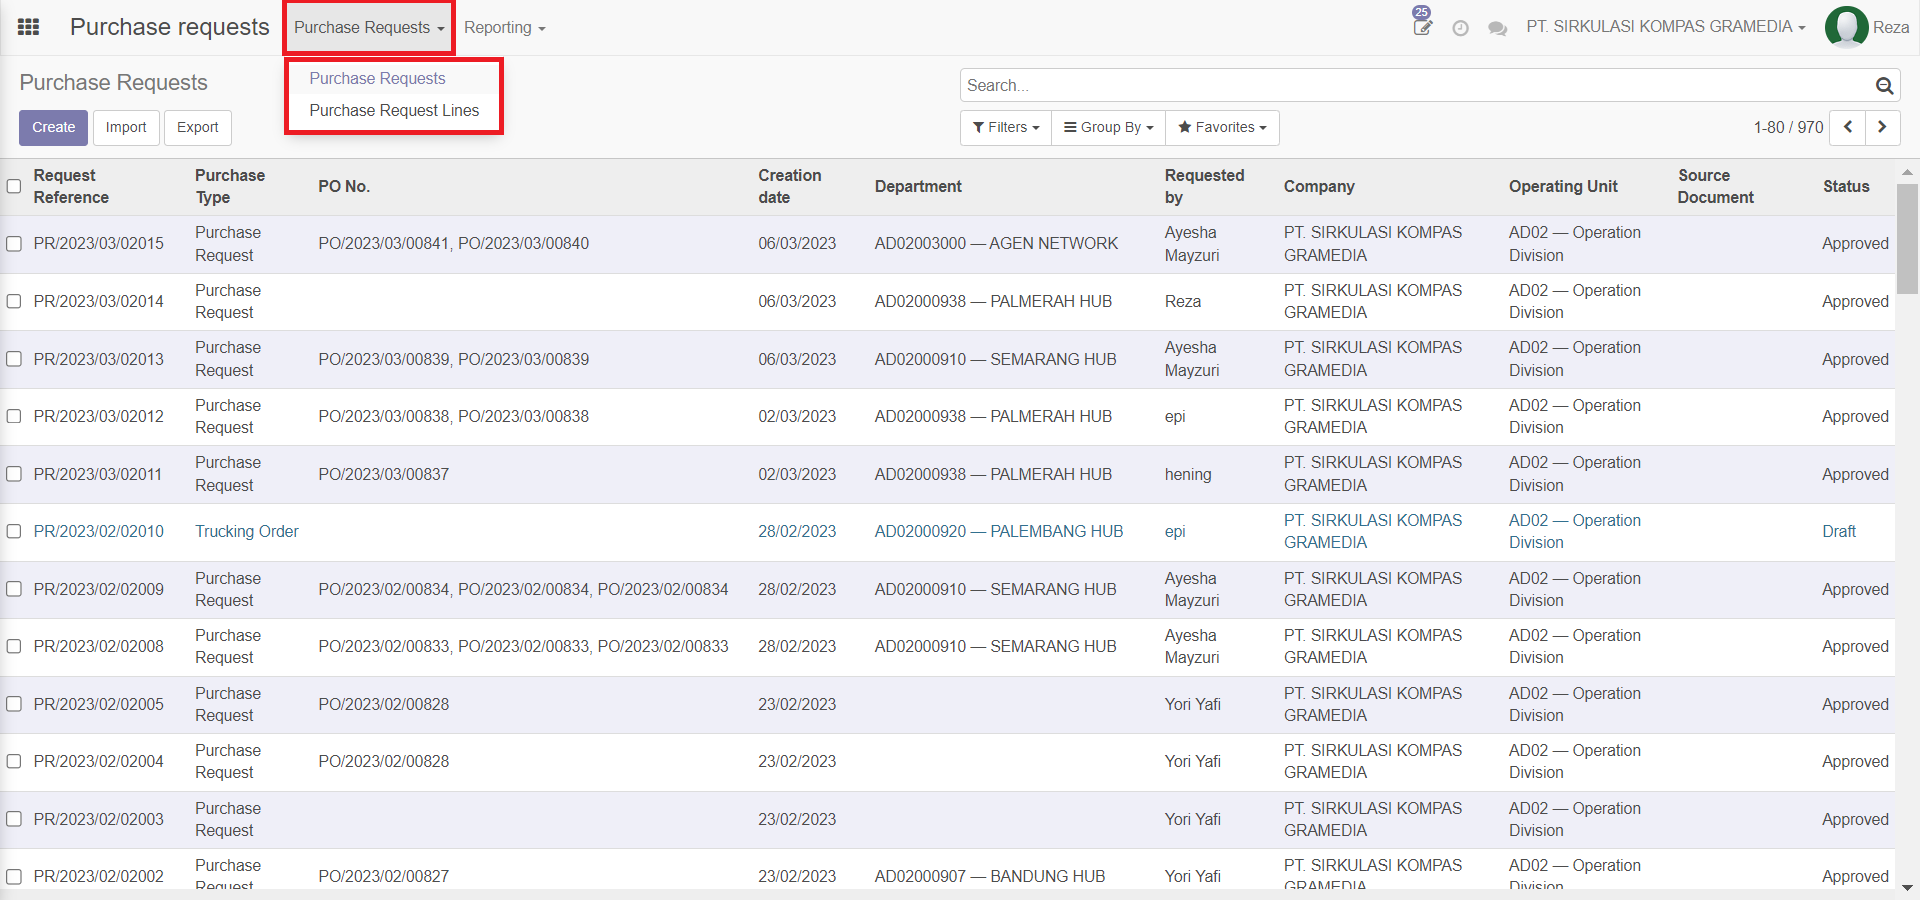The width and height of the screenshot is (1920, 900).
Task: Sort by Source Document column header
Action: [1716, 186]
